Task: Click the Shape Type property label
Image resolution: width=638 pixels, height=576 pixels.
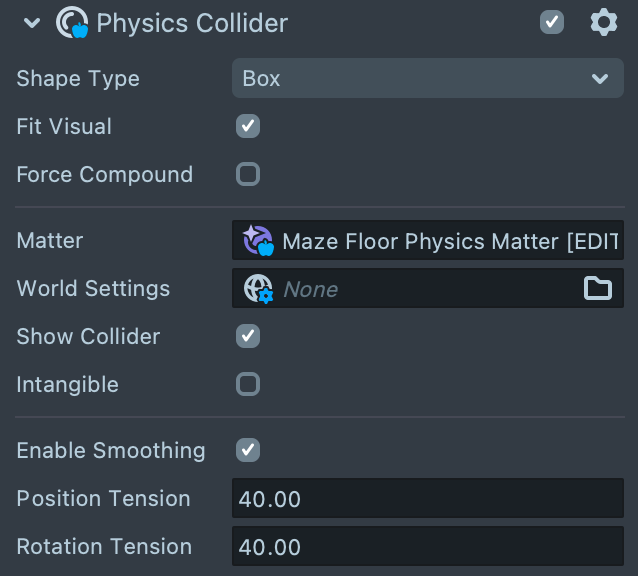Action: pyautogui.click(x=78, y=78)
